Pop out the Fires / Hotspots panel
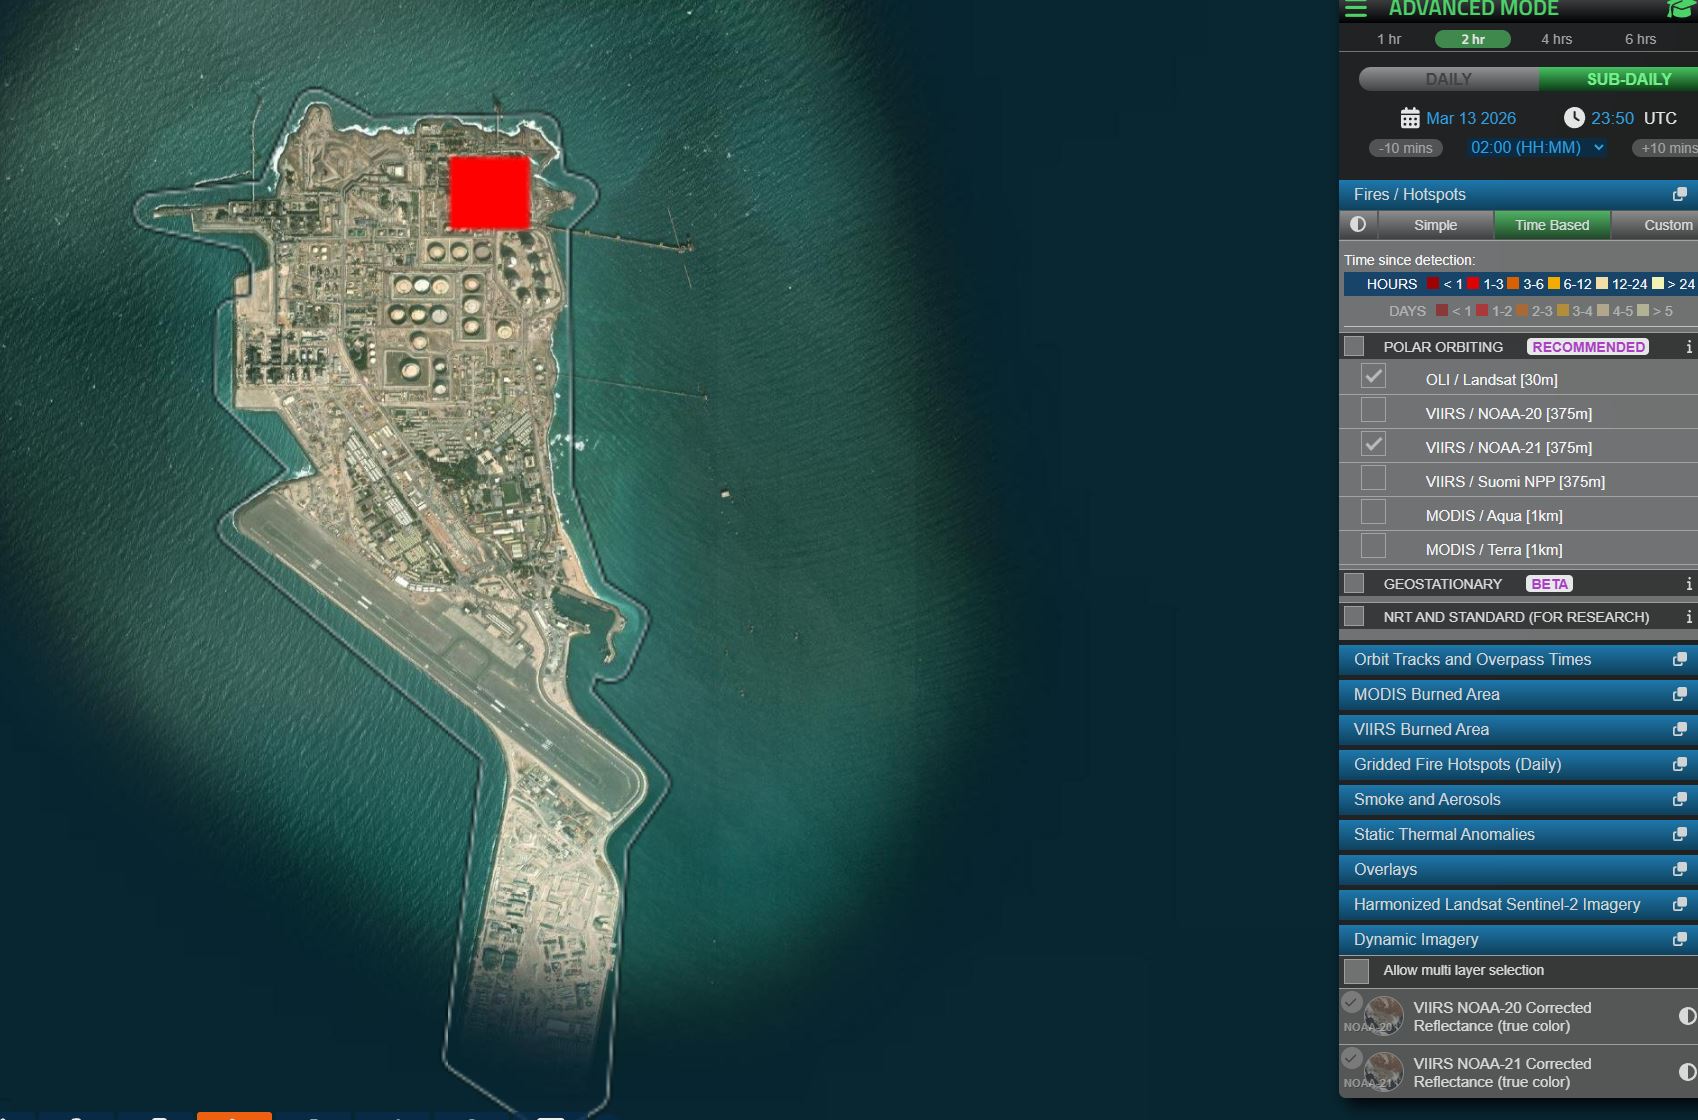1698x1120 pixels. [1680, 194]
